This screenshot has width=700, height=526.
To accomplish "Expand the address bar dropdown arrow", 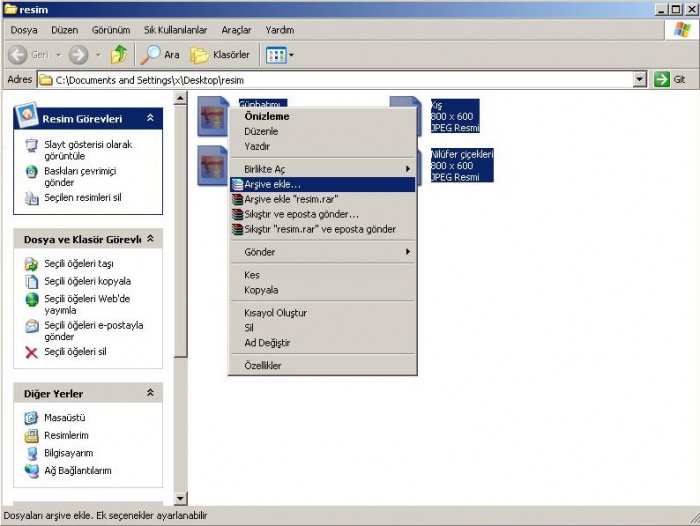I will (640, 79).
